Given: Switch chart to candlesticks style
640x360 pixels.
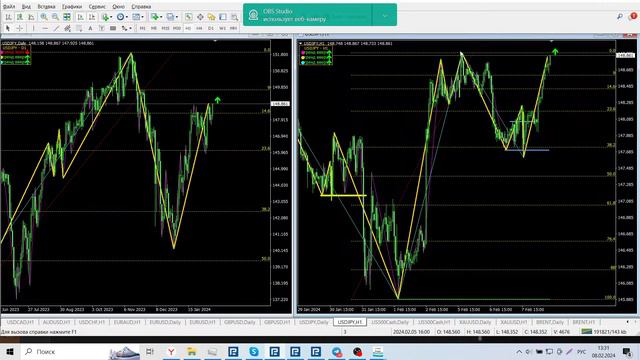Looking at the screenshot, I should (x=19, y=17).
